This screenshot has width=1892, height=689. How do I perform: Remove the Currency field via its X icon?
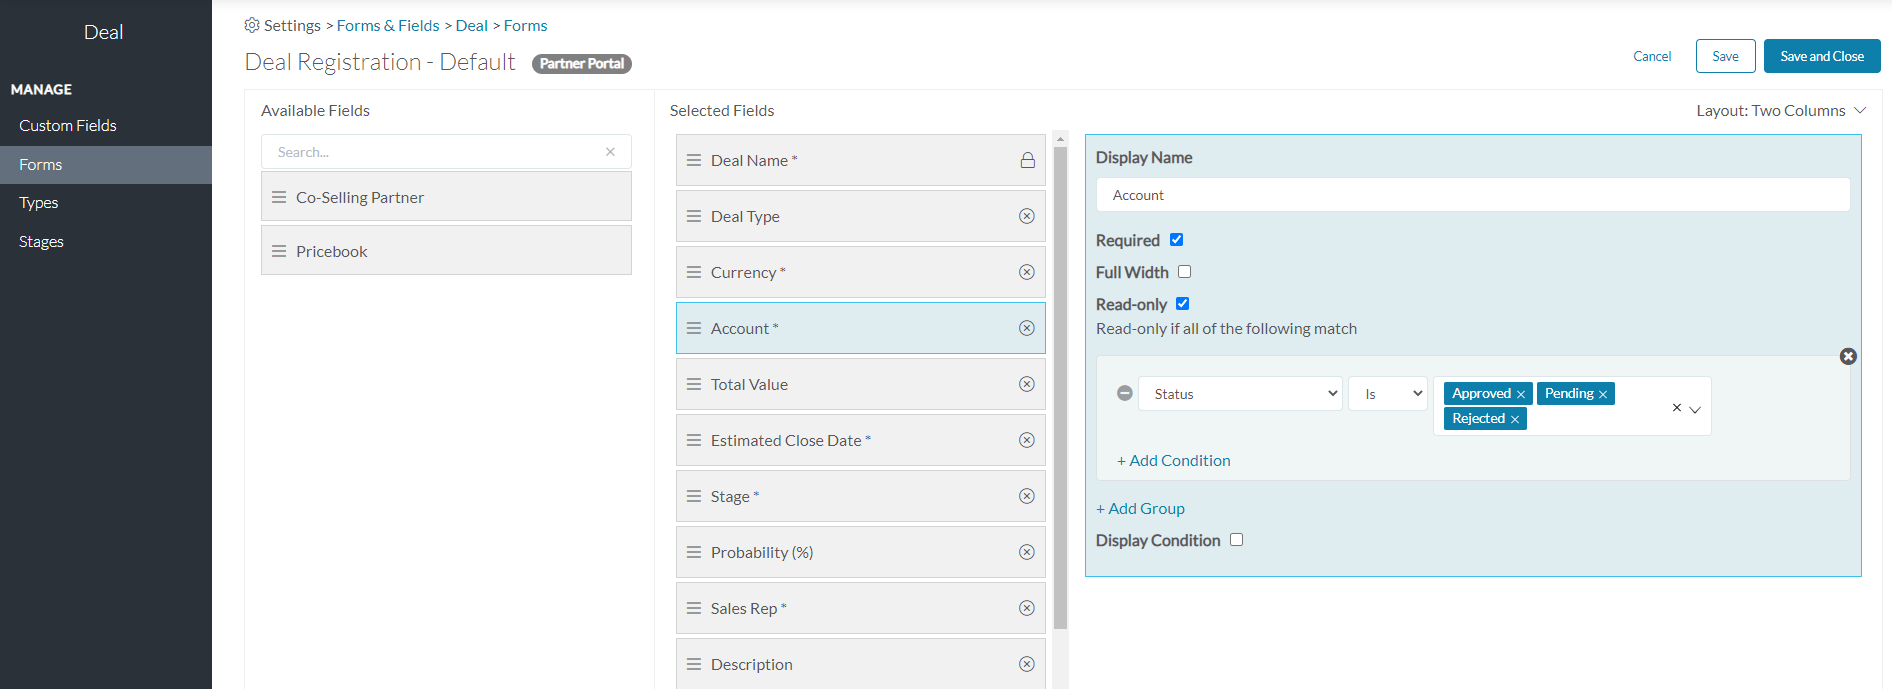(1026, 272)
